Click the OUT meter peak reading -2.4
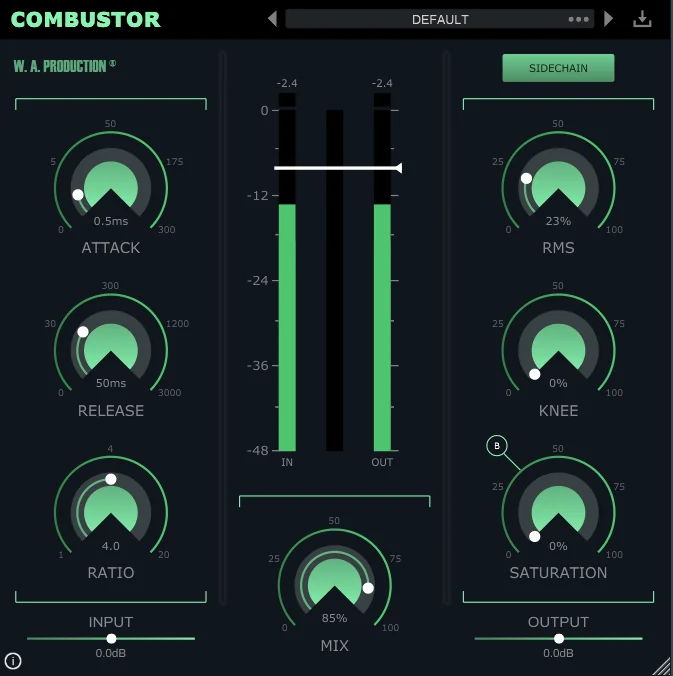Image resolution: width=673 pixels, height=676 pixels. tap(382, 83)
